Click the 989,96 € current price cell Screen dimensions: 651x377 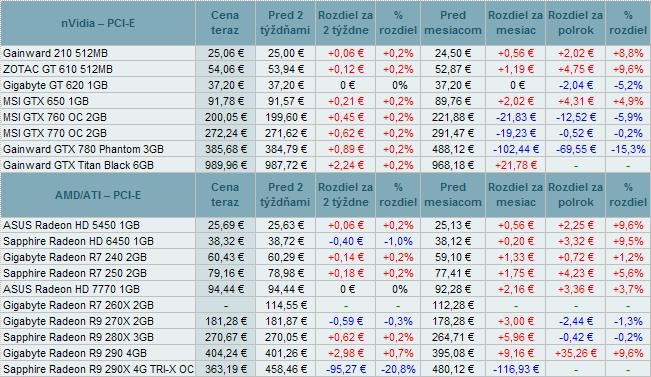(x=225, y=165)
